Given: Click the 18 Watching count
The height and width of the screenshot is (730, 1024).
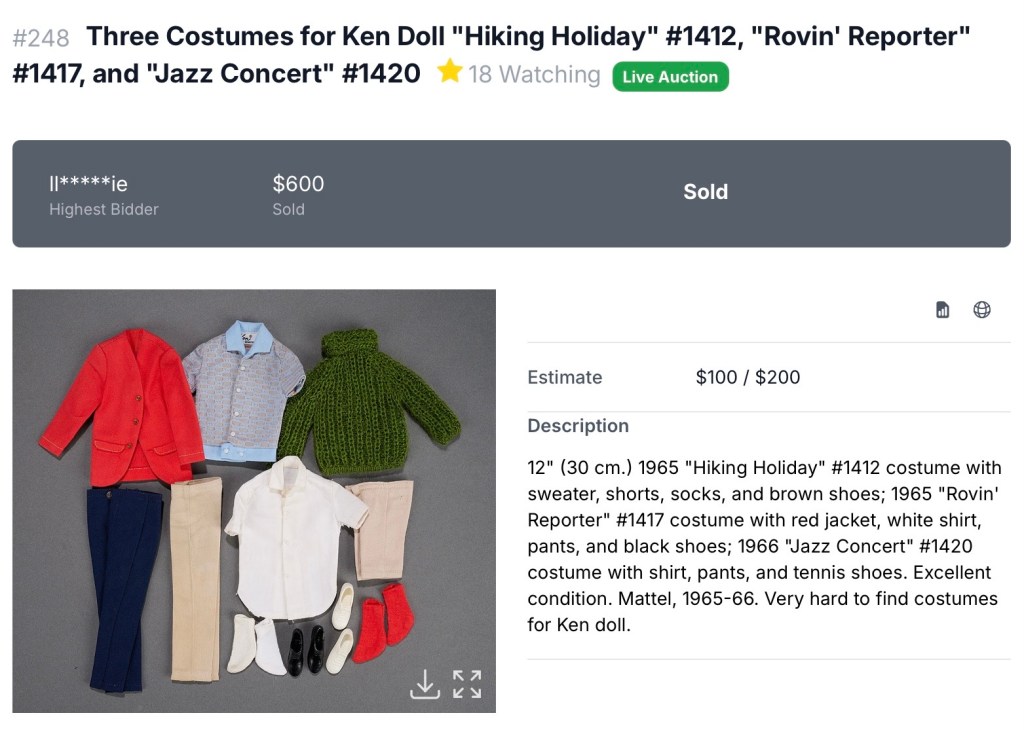Looking at the screenshot, I should (534, 75).
